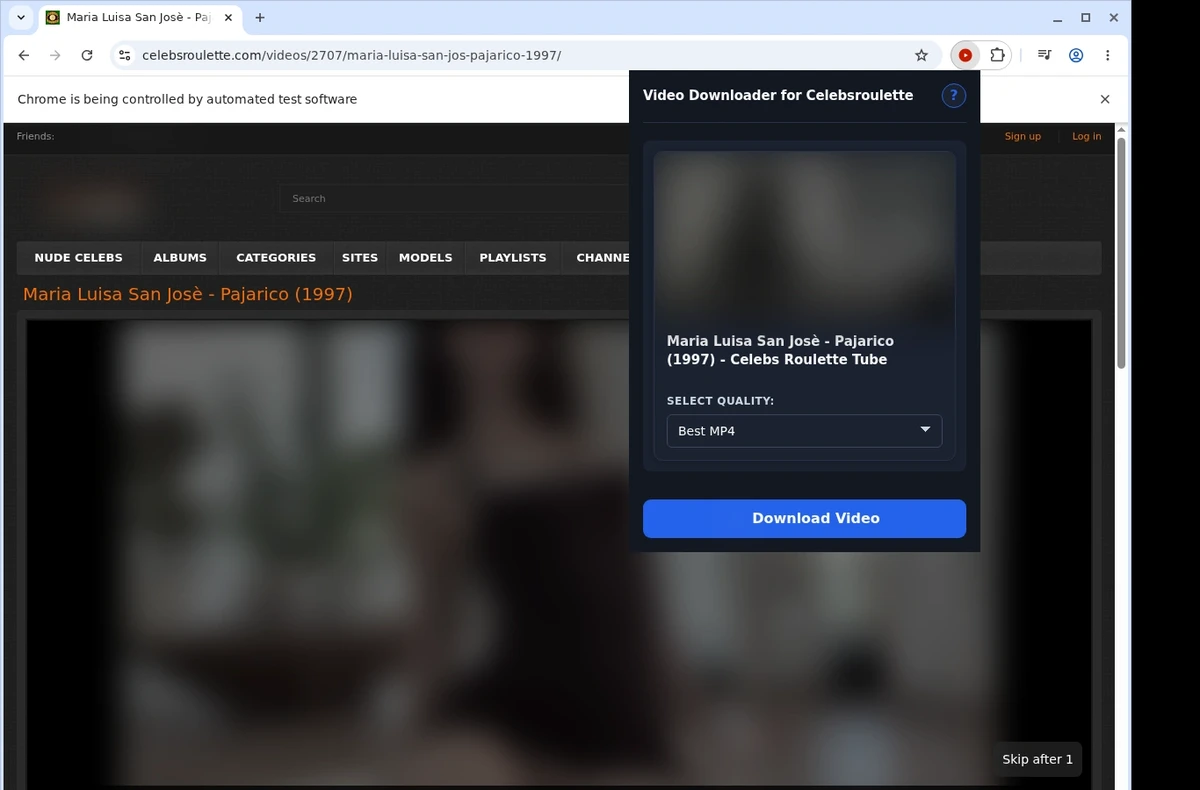
Task: Minimize the Chrome window
Action: point(1058,18)
